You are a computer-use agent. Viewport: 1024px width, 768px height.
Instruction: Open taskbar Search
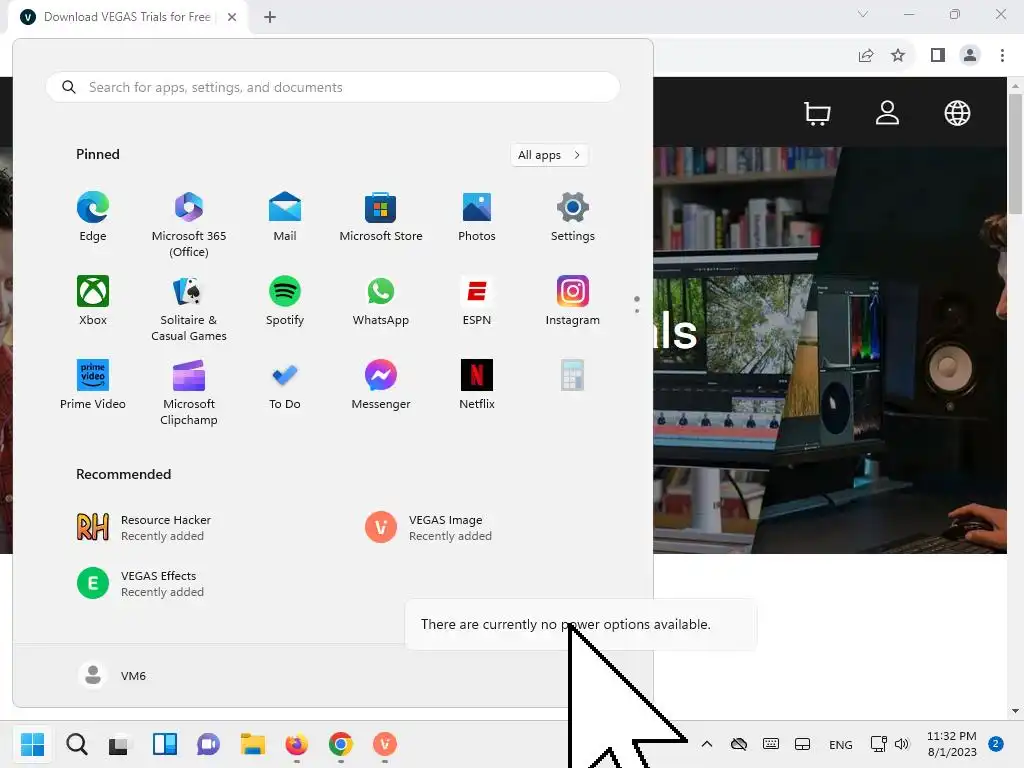[76, 744]
